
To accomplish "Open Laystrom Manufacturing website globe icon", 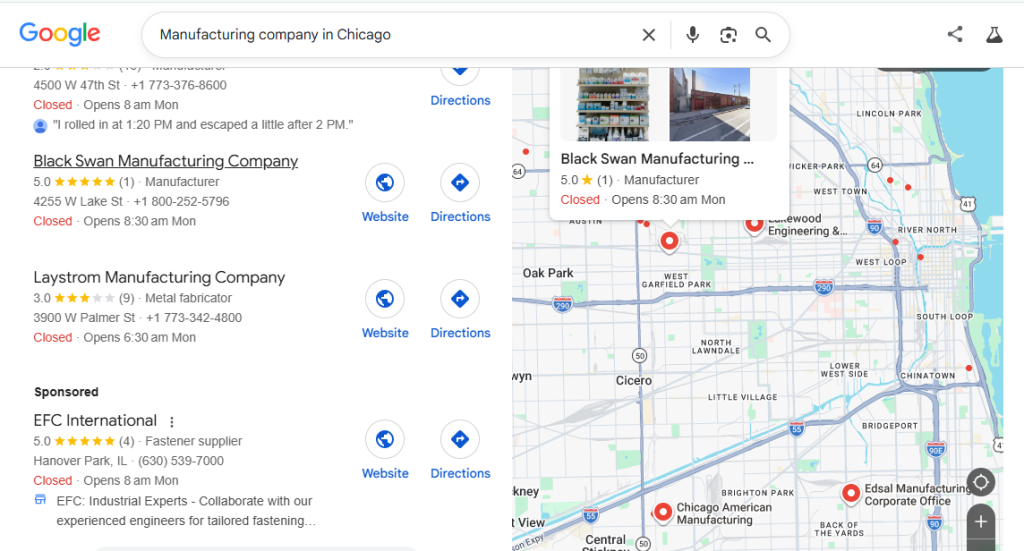I will [385, 298].
